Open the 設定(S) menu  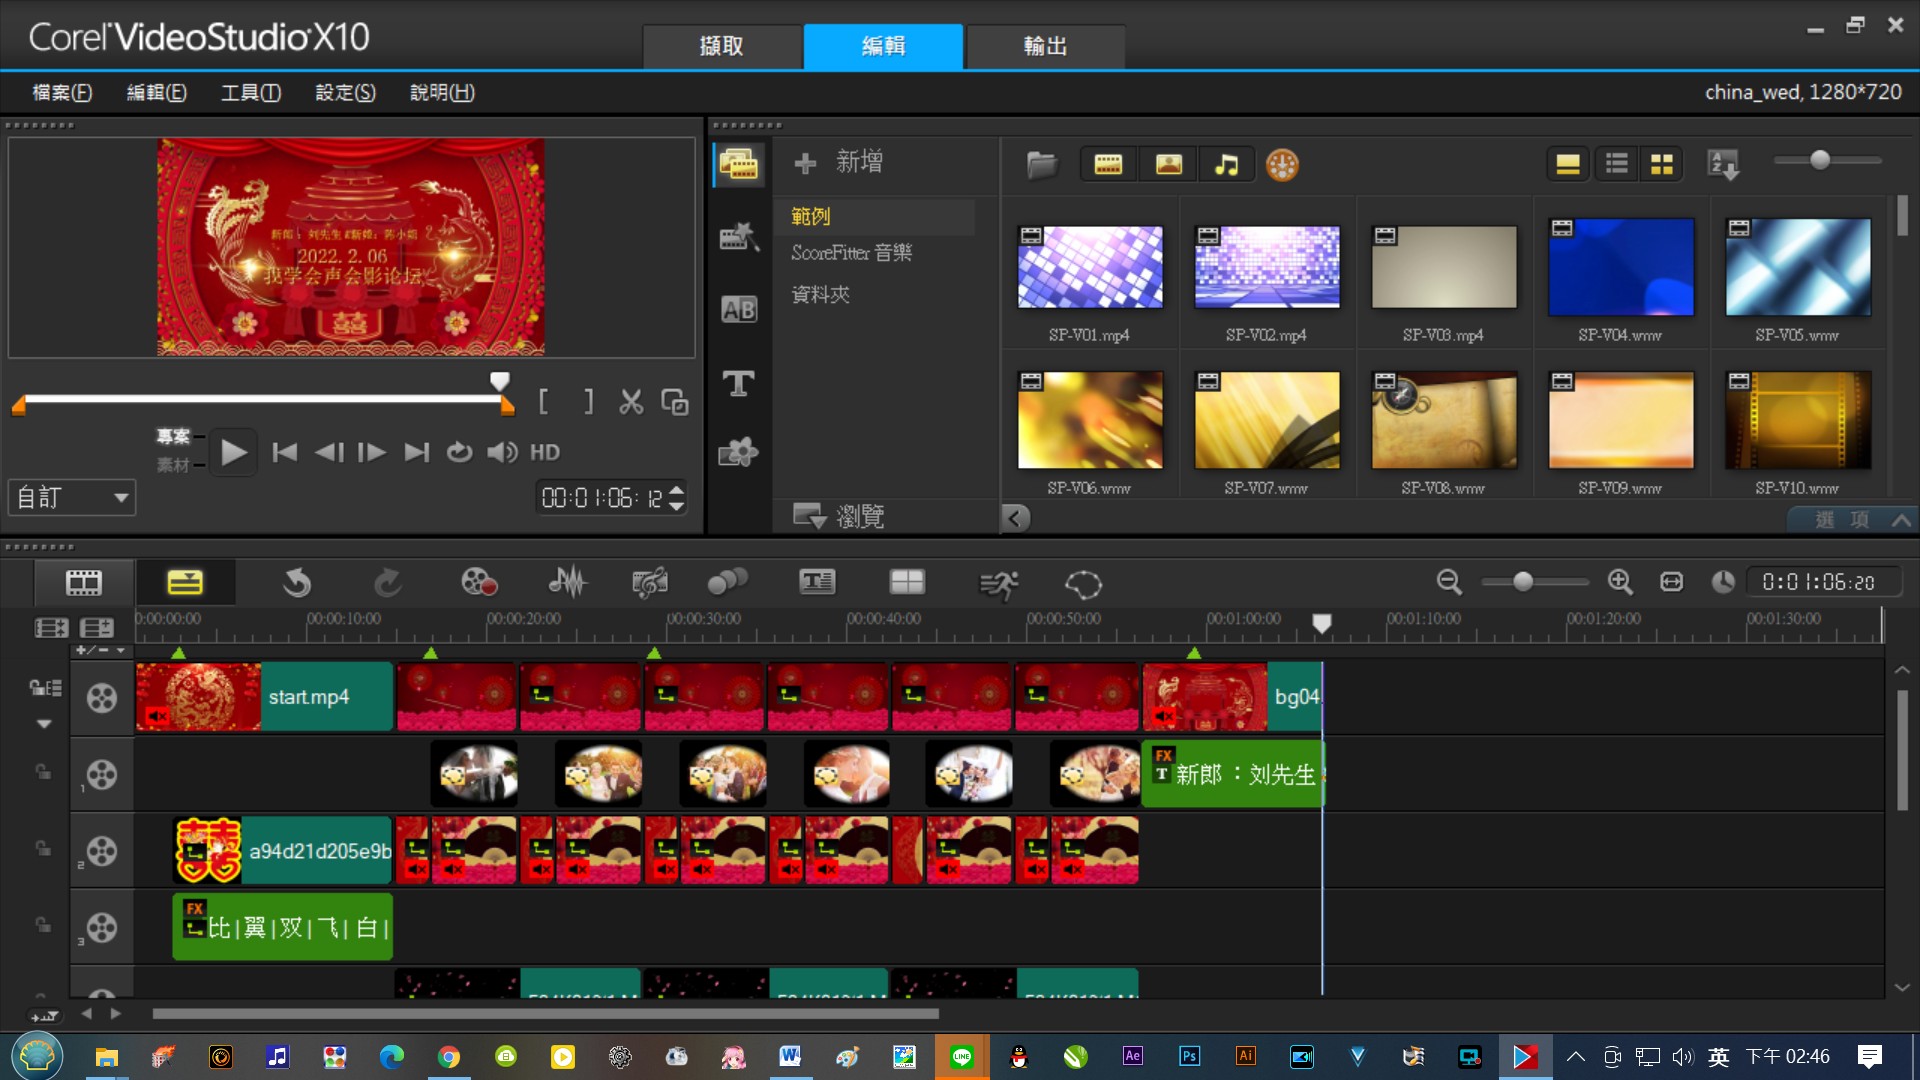(345, 92)
